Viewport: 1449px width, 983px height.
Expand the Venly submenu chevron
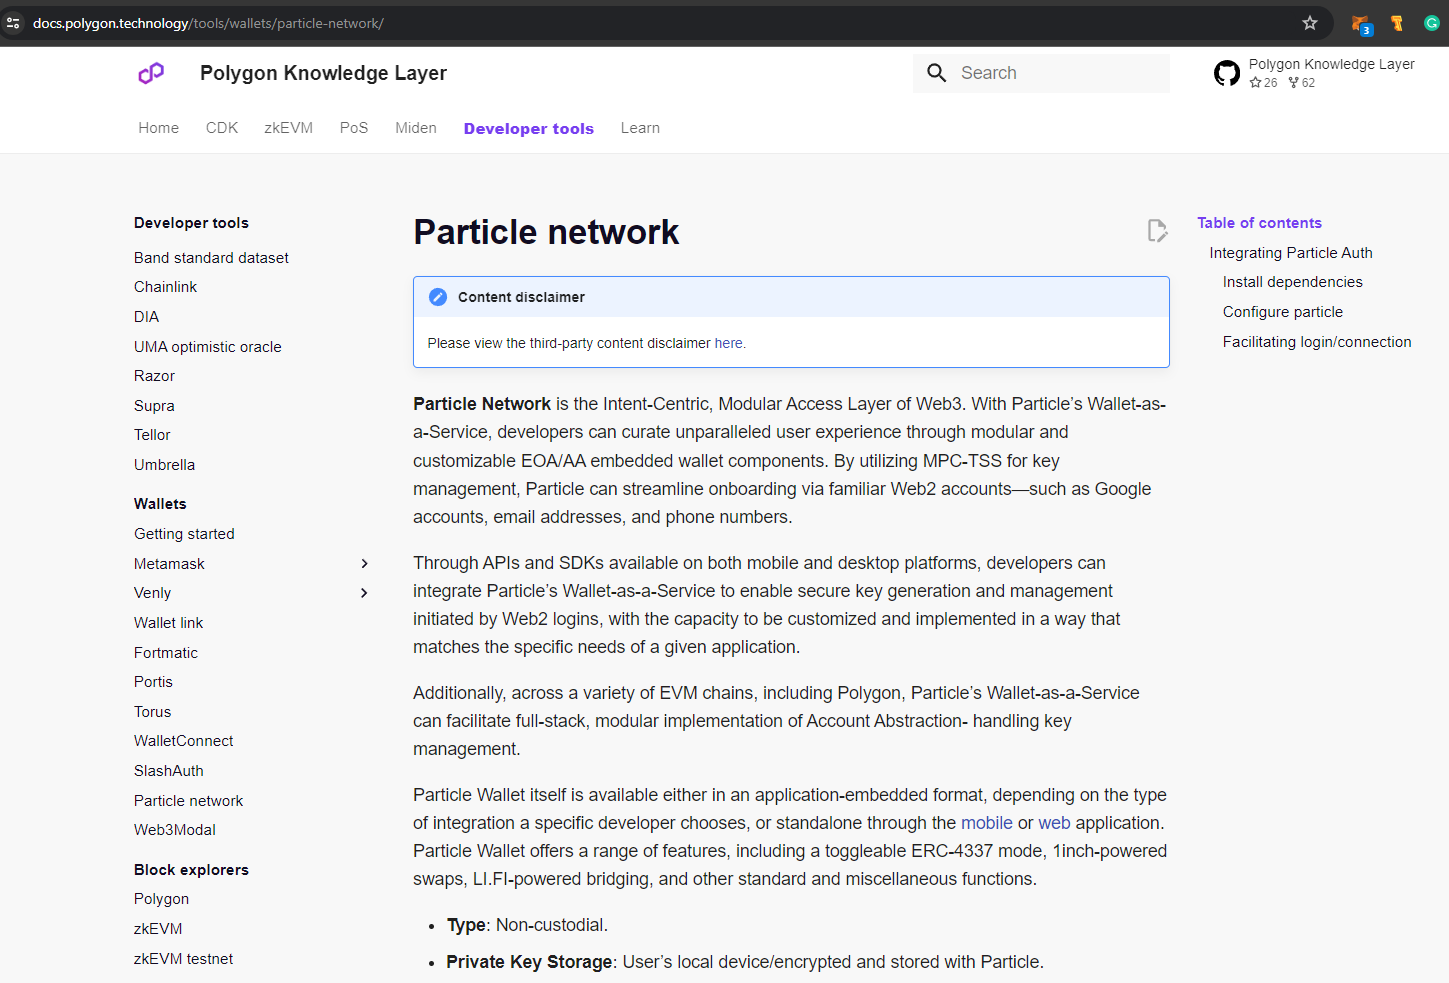[x=365, y=593]
